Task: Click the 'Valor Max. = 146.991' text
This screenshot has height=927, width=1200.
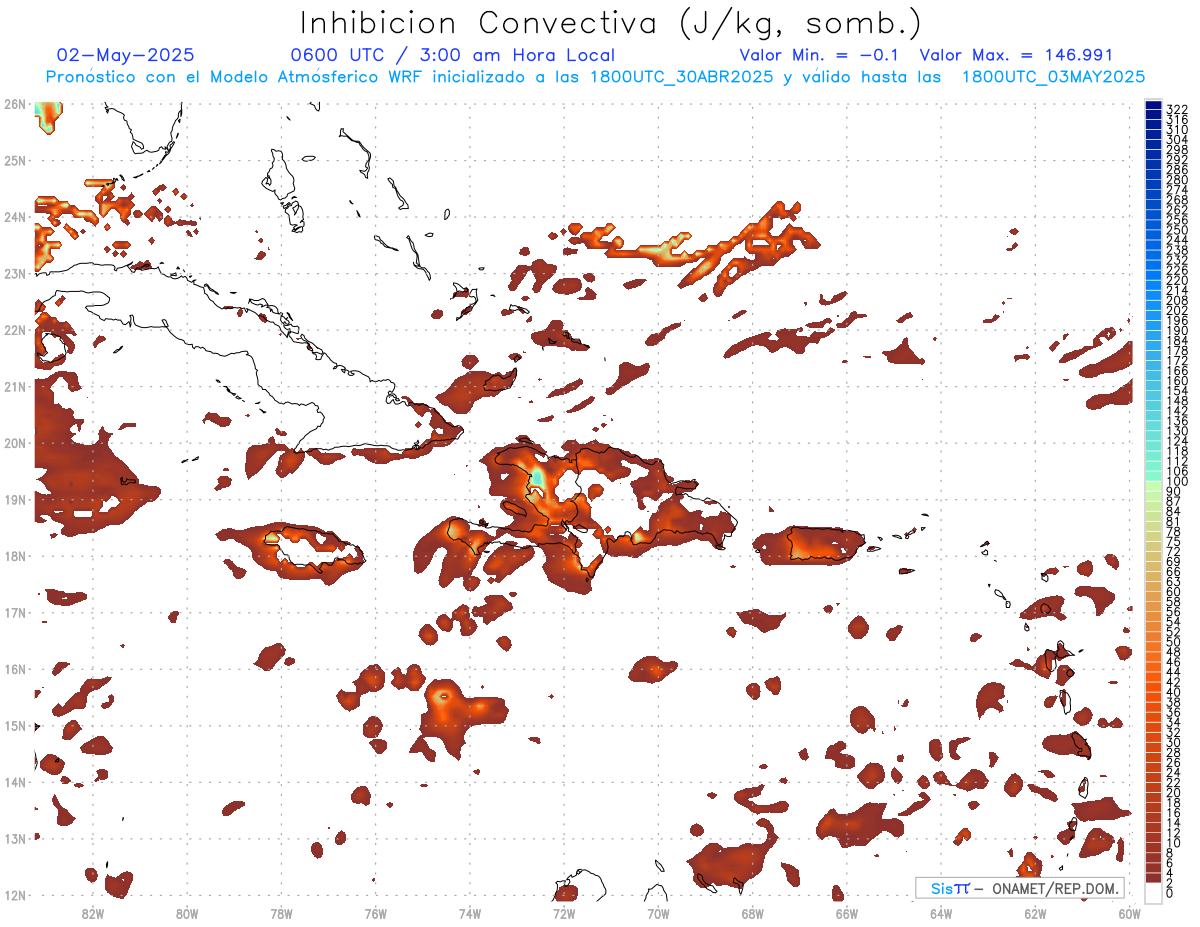Action: coord(1016,55)
